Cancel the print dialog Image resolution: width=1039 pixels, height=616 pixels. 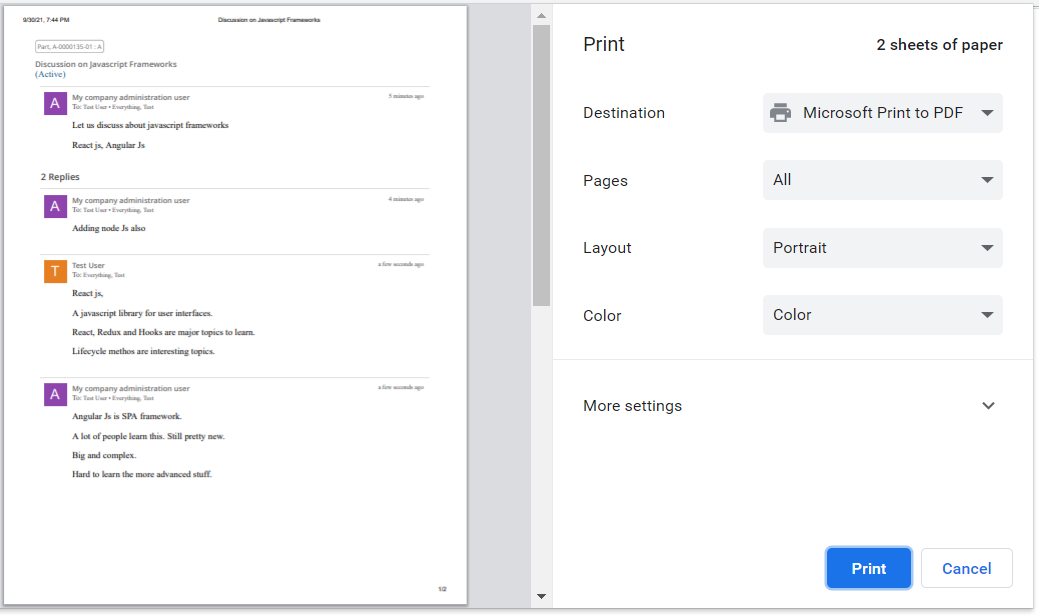(966, 568)
